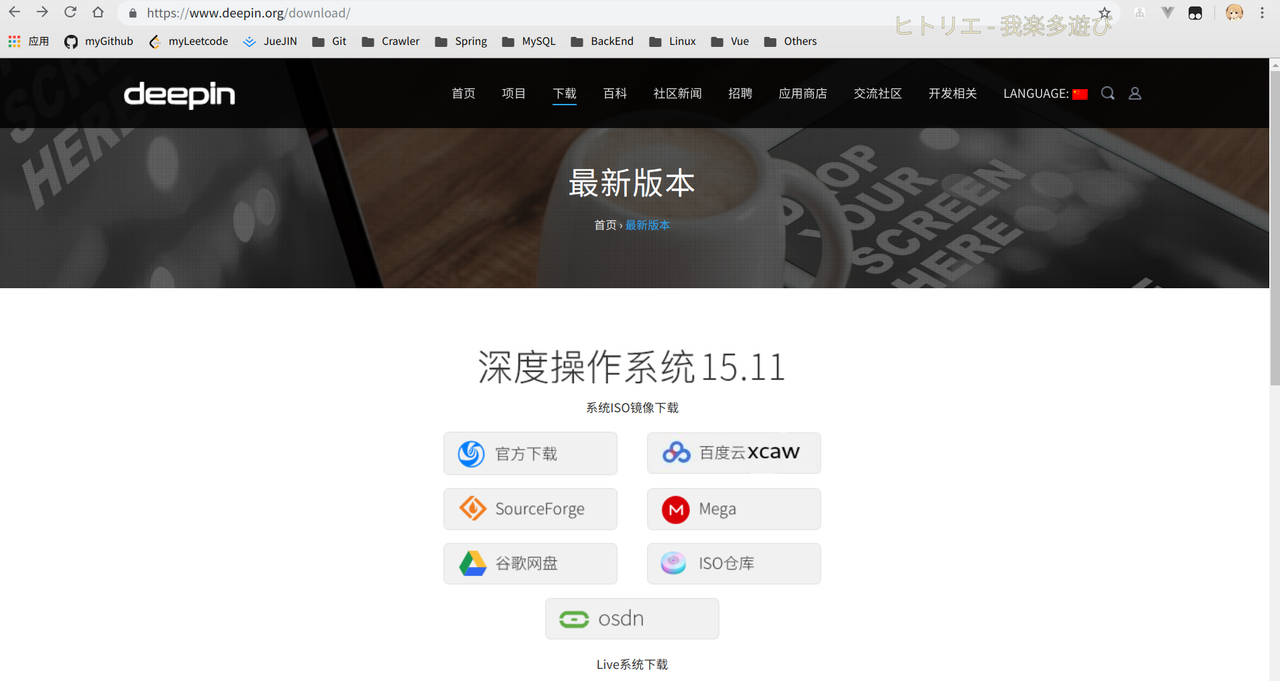Open the 交流社区 navigation item

point(878,93)
